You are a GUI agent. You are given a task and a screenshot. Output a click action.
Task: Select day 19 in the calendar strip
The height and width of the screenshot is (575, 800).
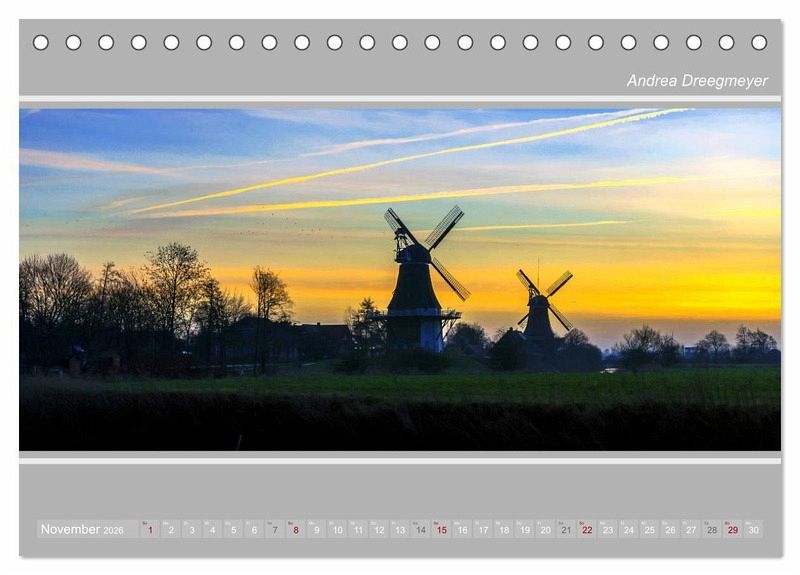pos(525,529)
